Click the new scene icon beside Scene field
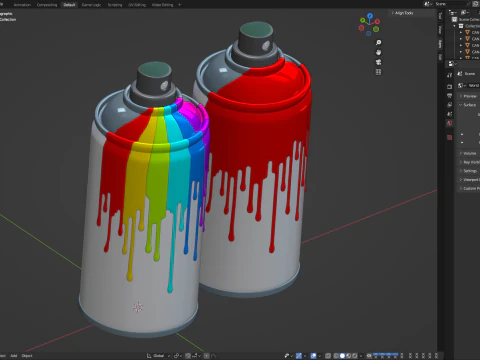 click(476, 4)
